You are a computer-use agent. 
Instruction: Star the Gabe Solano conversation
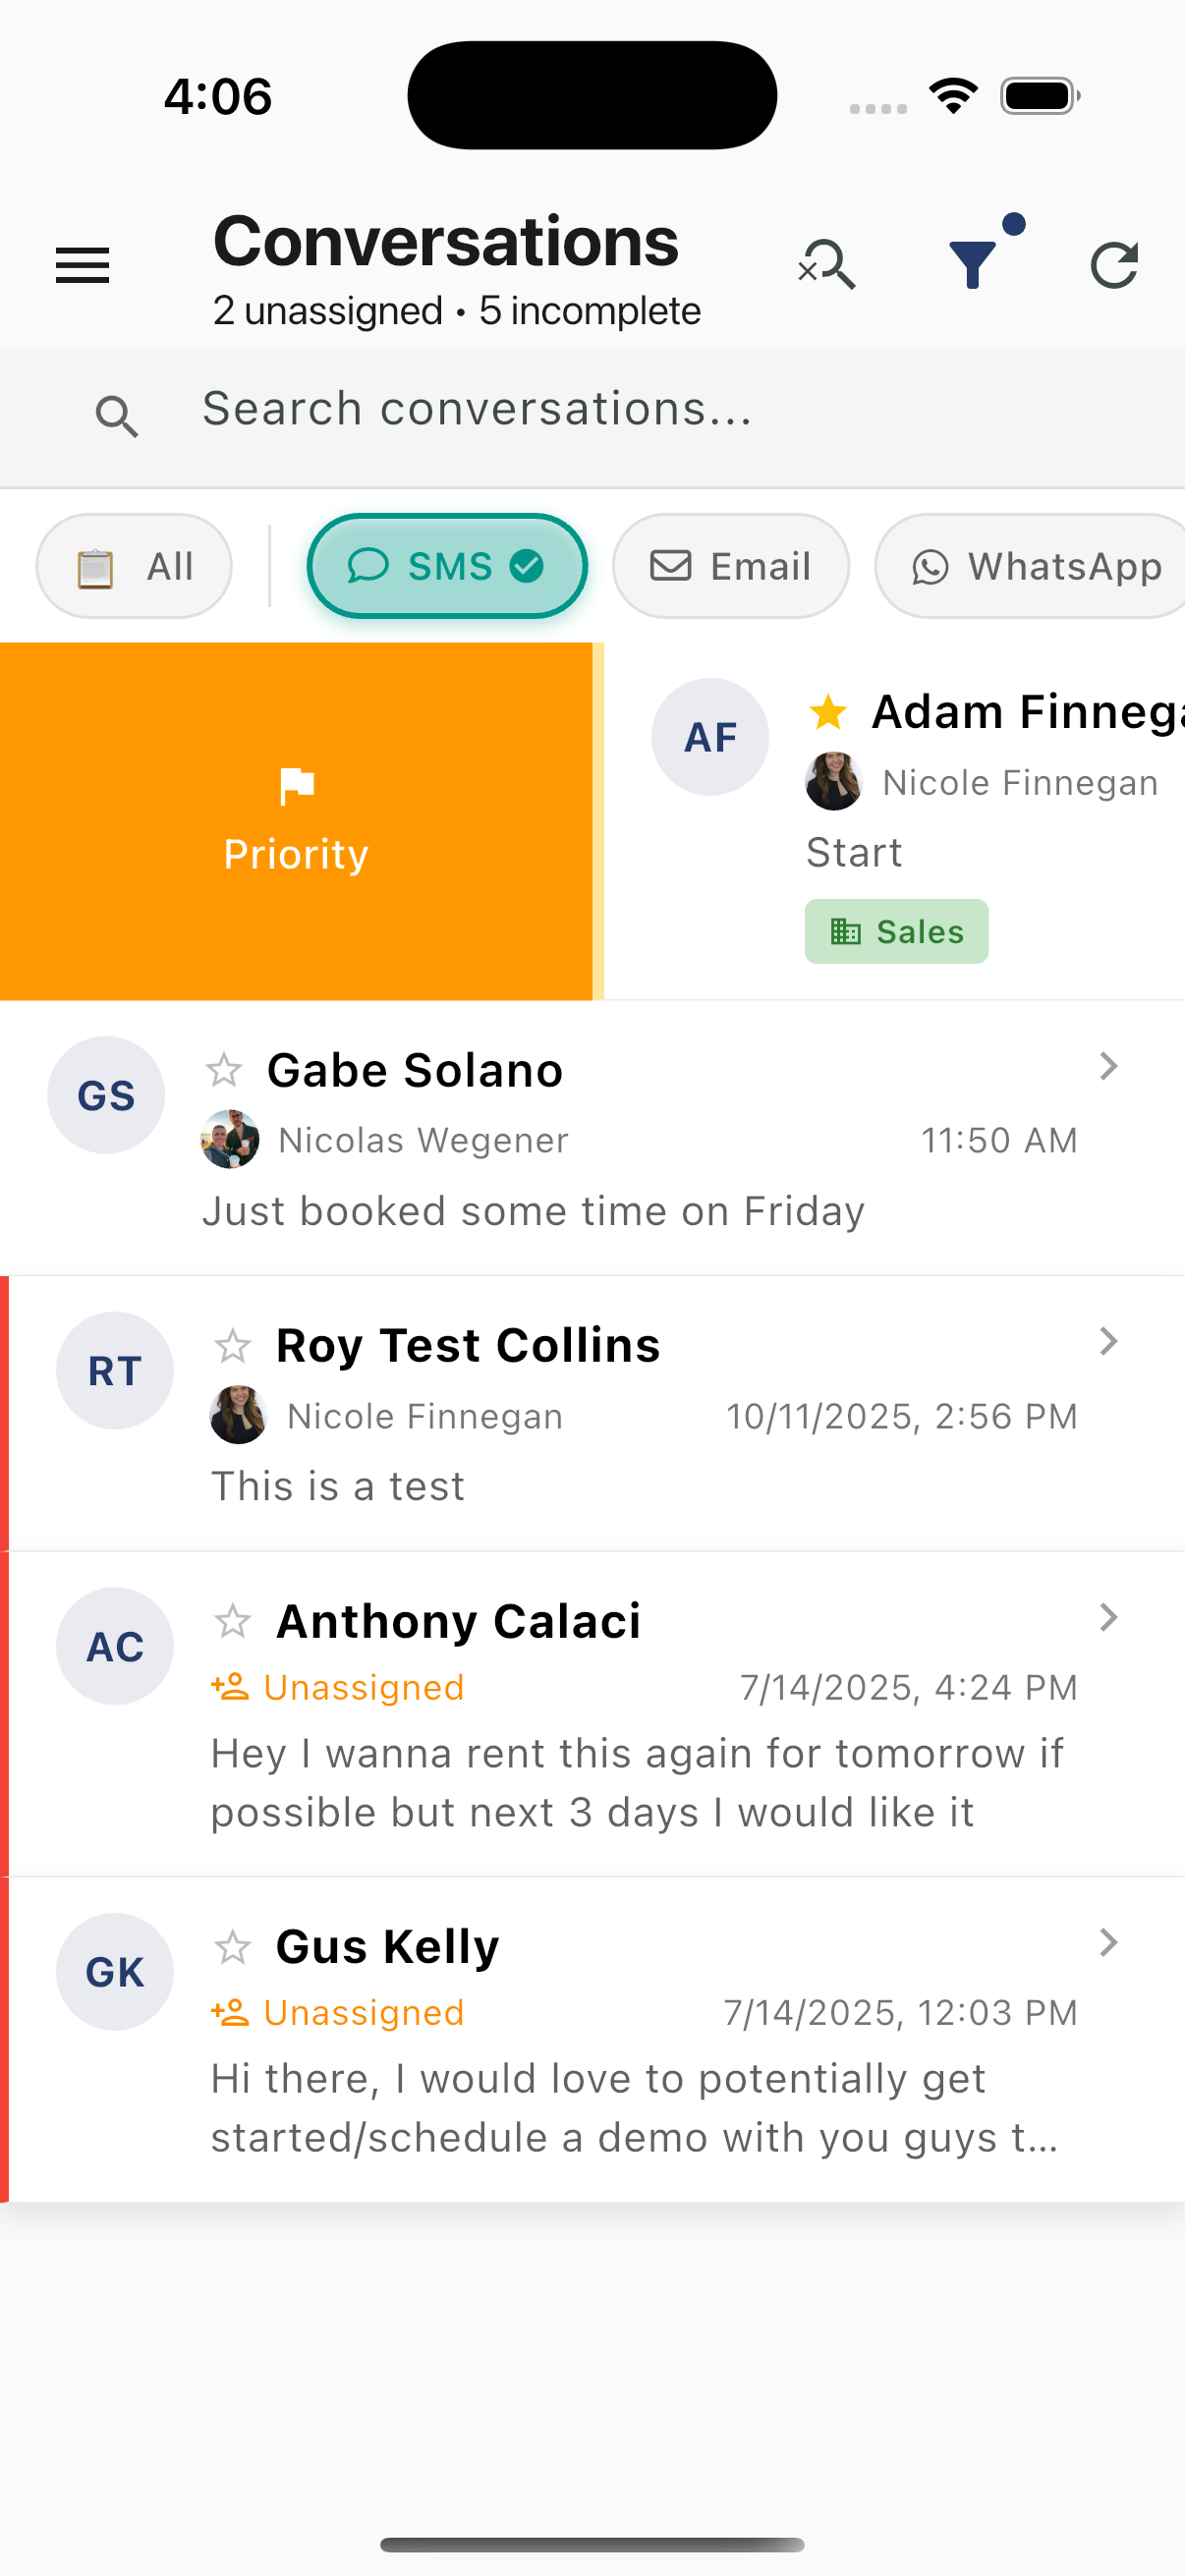[224, 1070]
